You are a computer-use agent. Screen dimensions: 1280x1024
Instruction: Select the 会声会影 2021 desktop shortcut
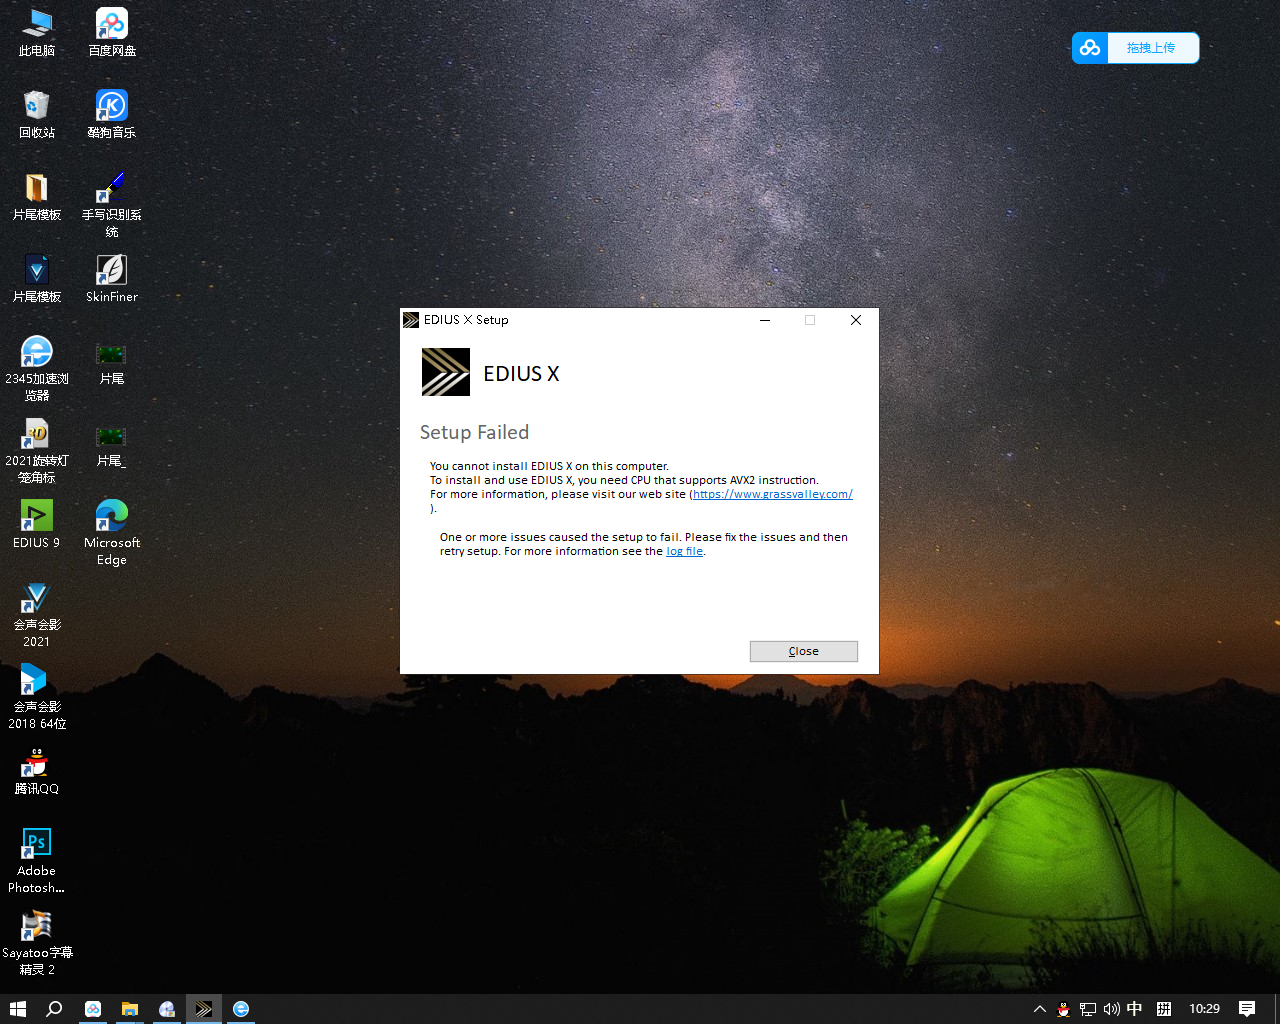[37, 614]
